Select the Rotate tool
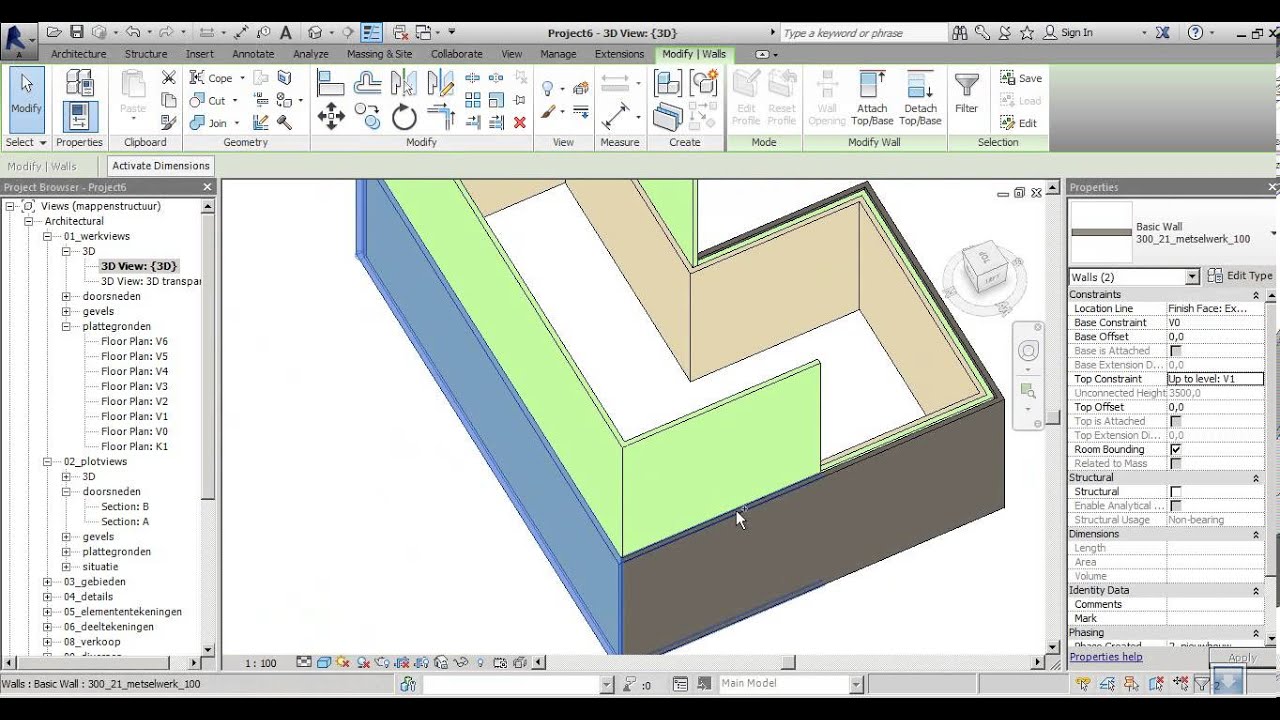Screen dimensions: 1280x720 404,117
